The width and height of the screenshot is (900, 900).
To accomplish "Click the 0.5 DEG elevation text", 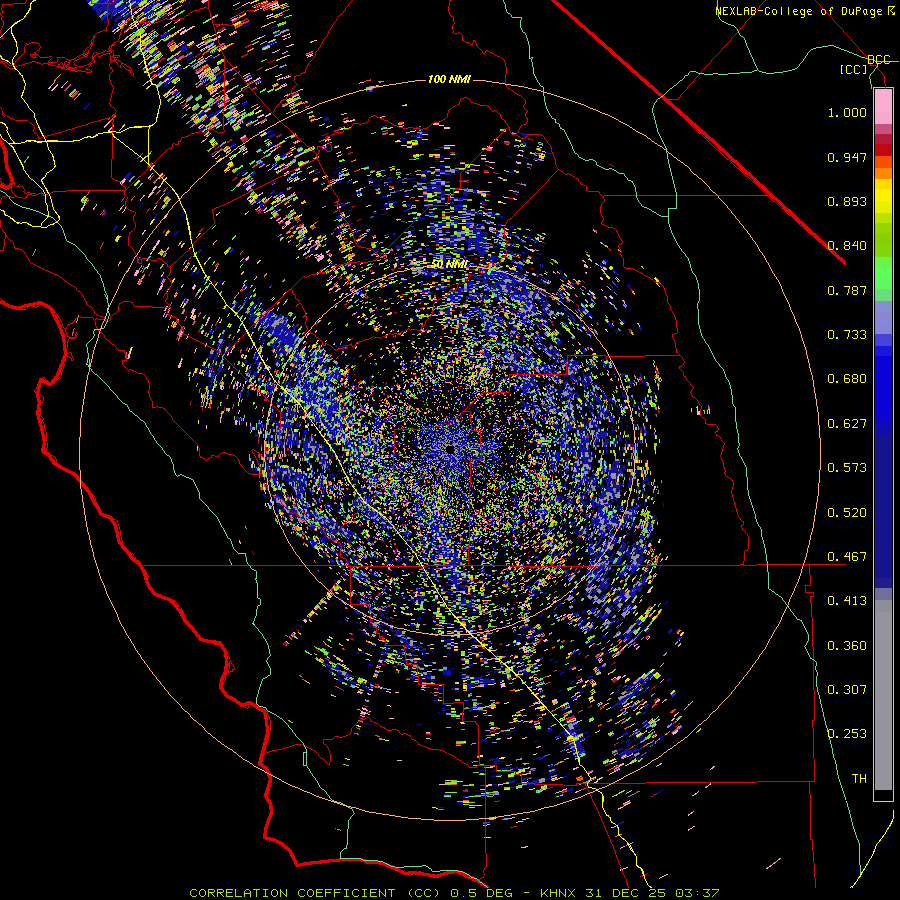I will (481, 893).
